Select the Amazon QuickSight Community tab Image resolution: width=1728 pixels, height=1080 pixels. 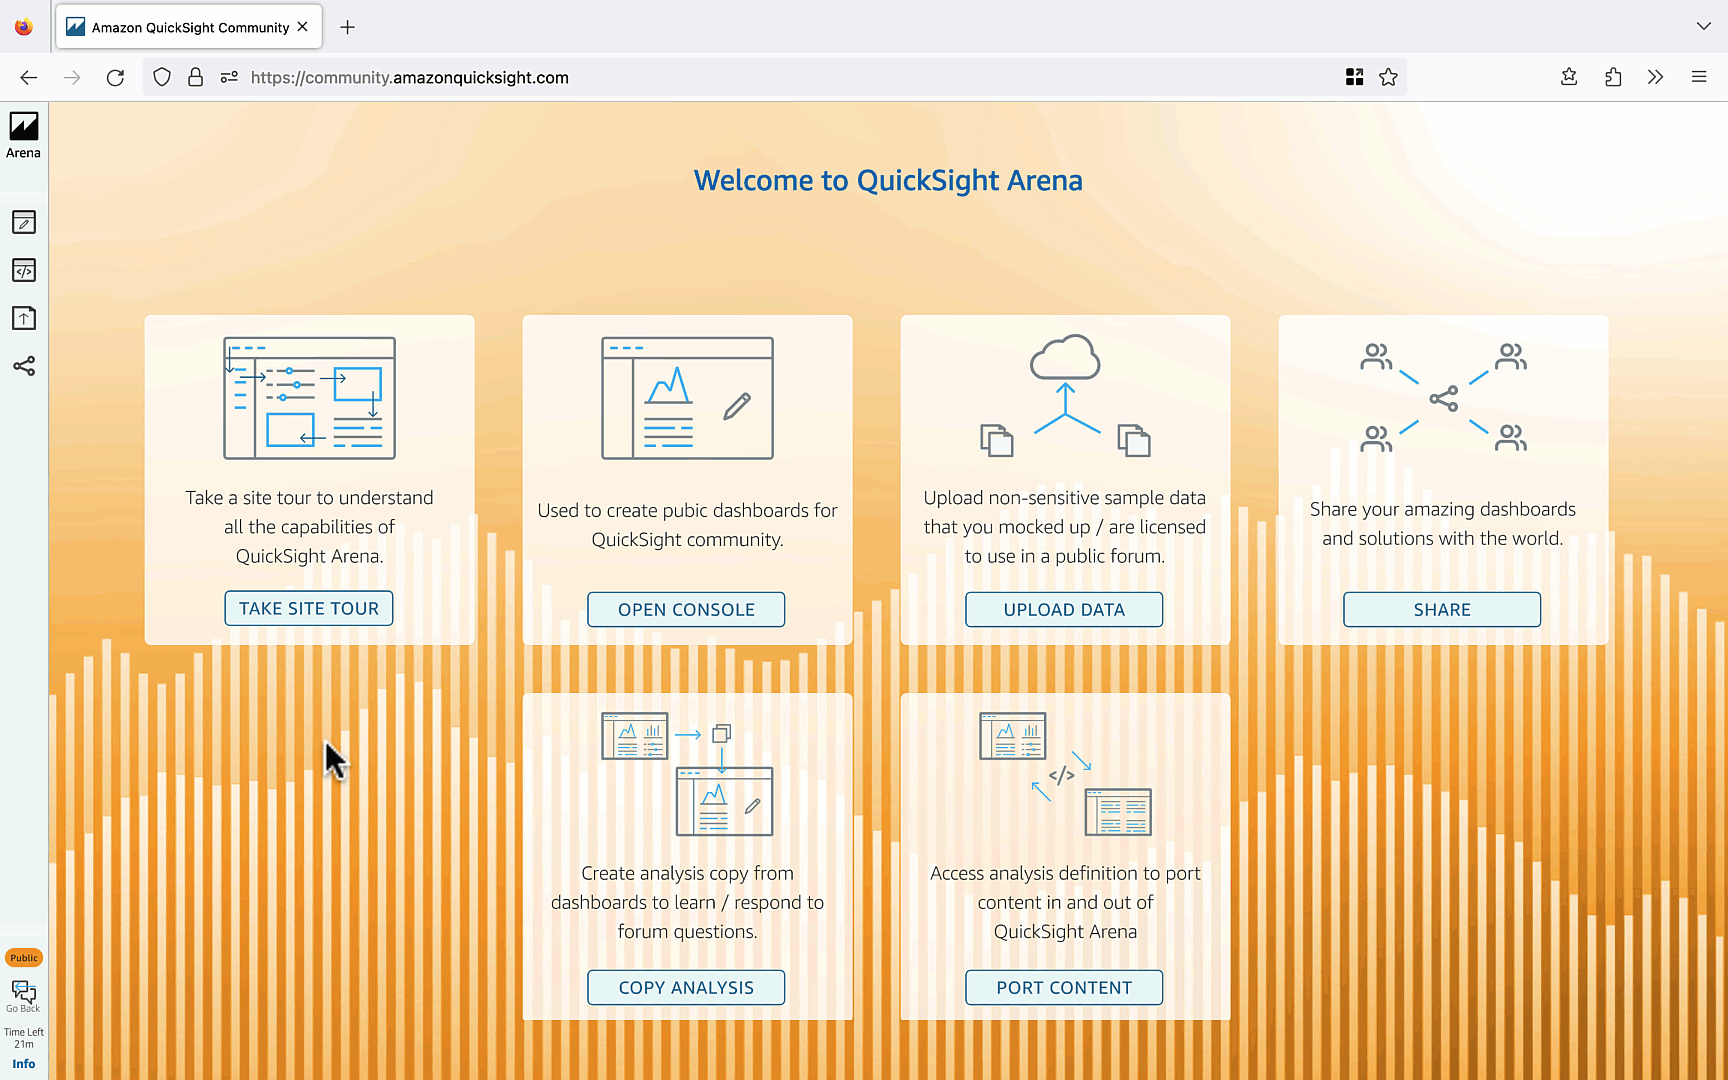pyautogui.click(x=189, y=27)
